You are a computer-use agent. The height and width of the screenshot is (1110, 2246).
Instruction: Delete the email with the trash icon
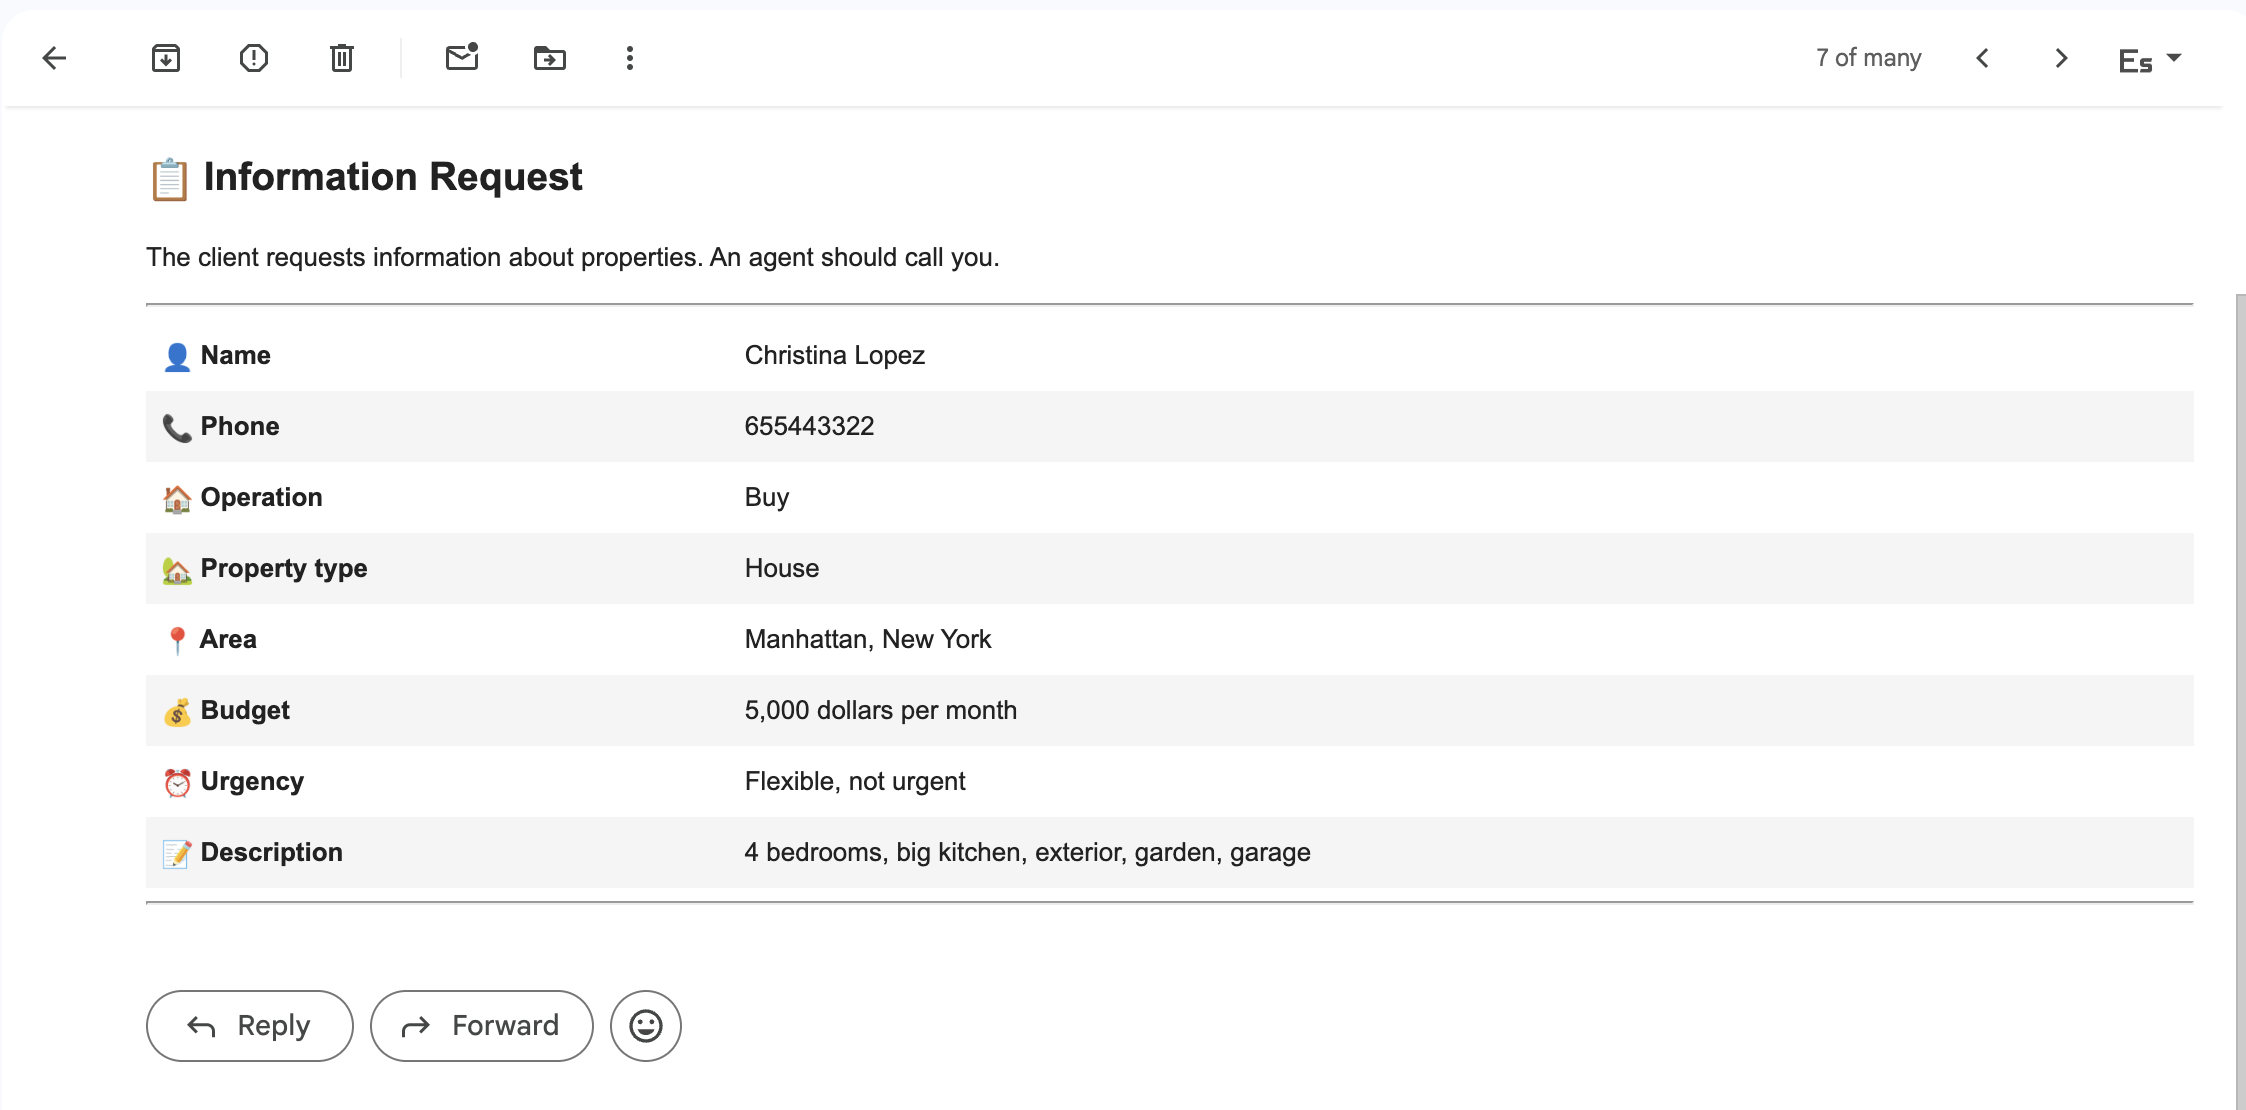click(342, 58)
